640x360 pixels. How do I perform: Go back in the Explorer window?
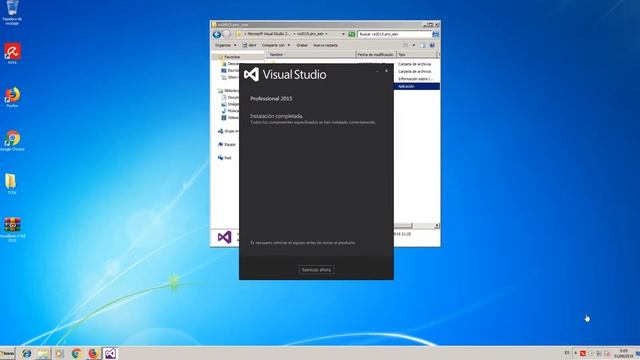[x=217, y=35]
